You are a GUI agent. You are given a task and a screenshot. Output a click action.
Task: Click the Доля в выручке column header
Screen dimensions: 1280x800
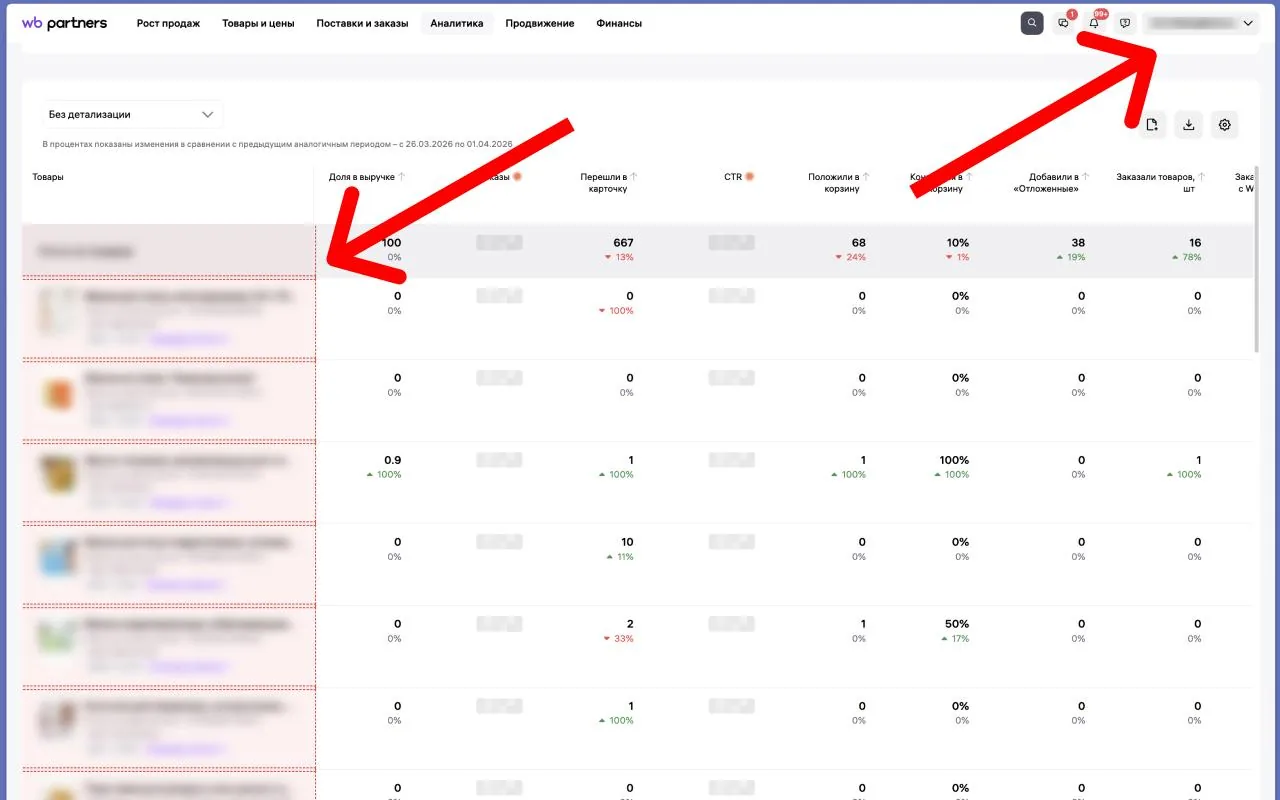[x=362, y=177]
